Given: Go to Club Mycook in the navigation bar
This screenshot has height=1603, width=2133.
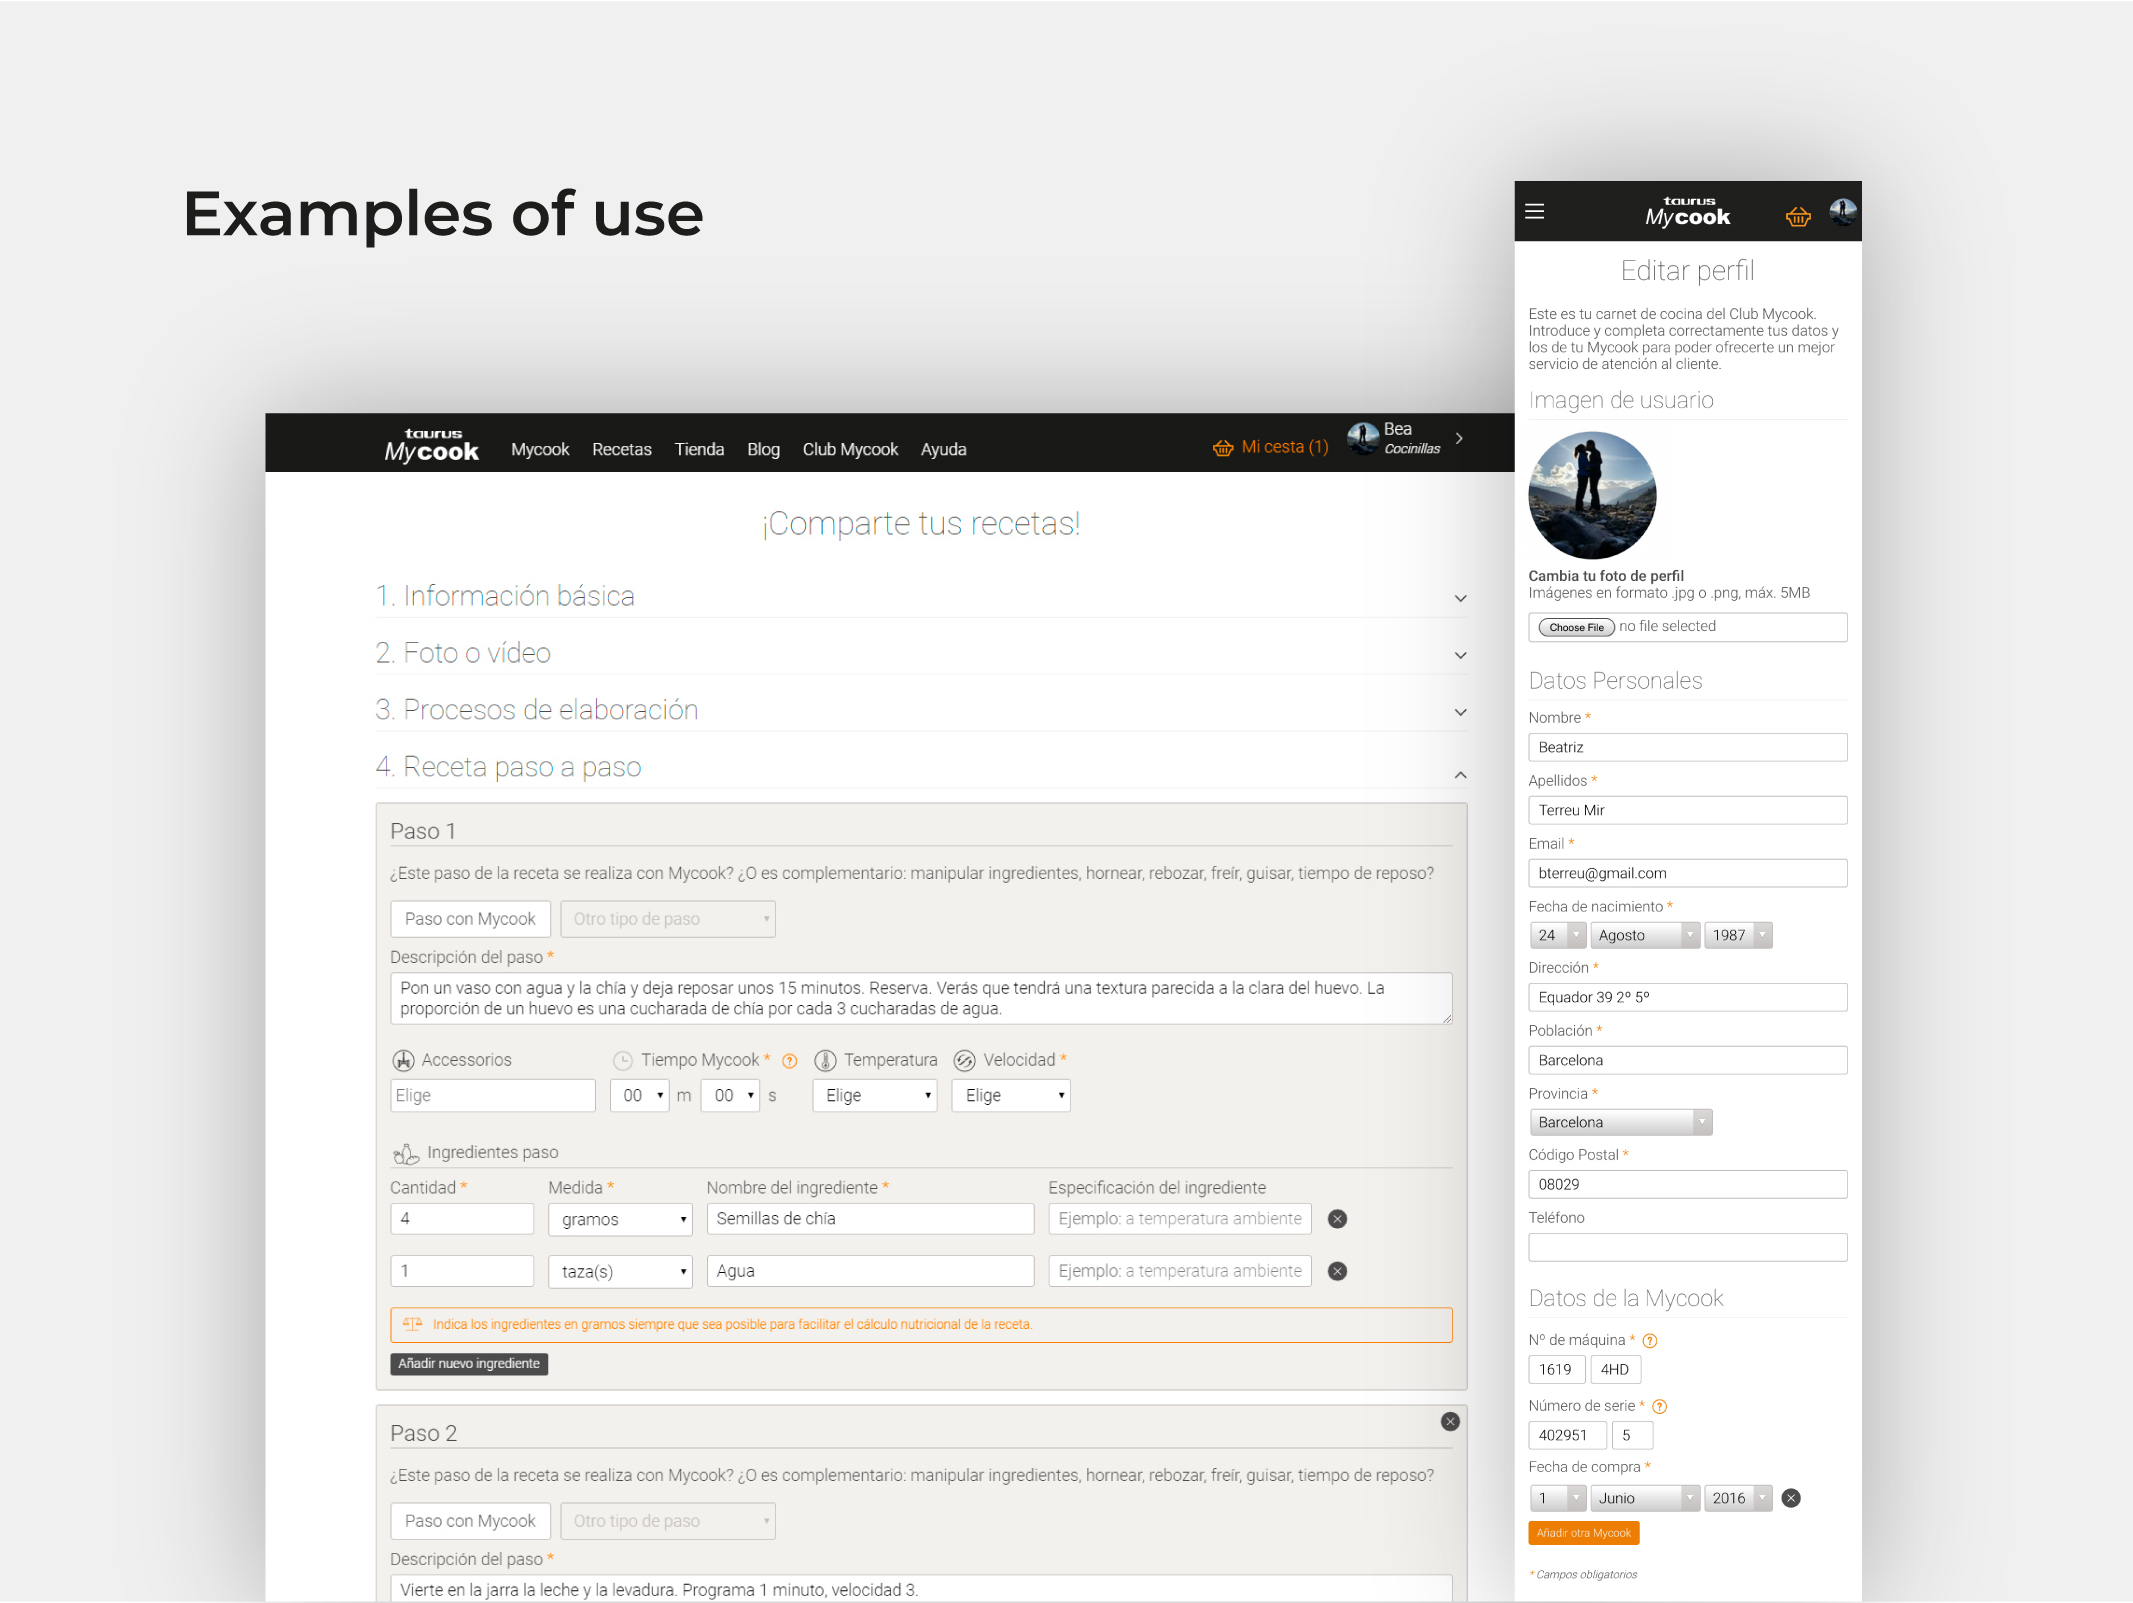Looking at the screenshot, I should pos(850,449).
